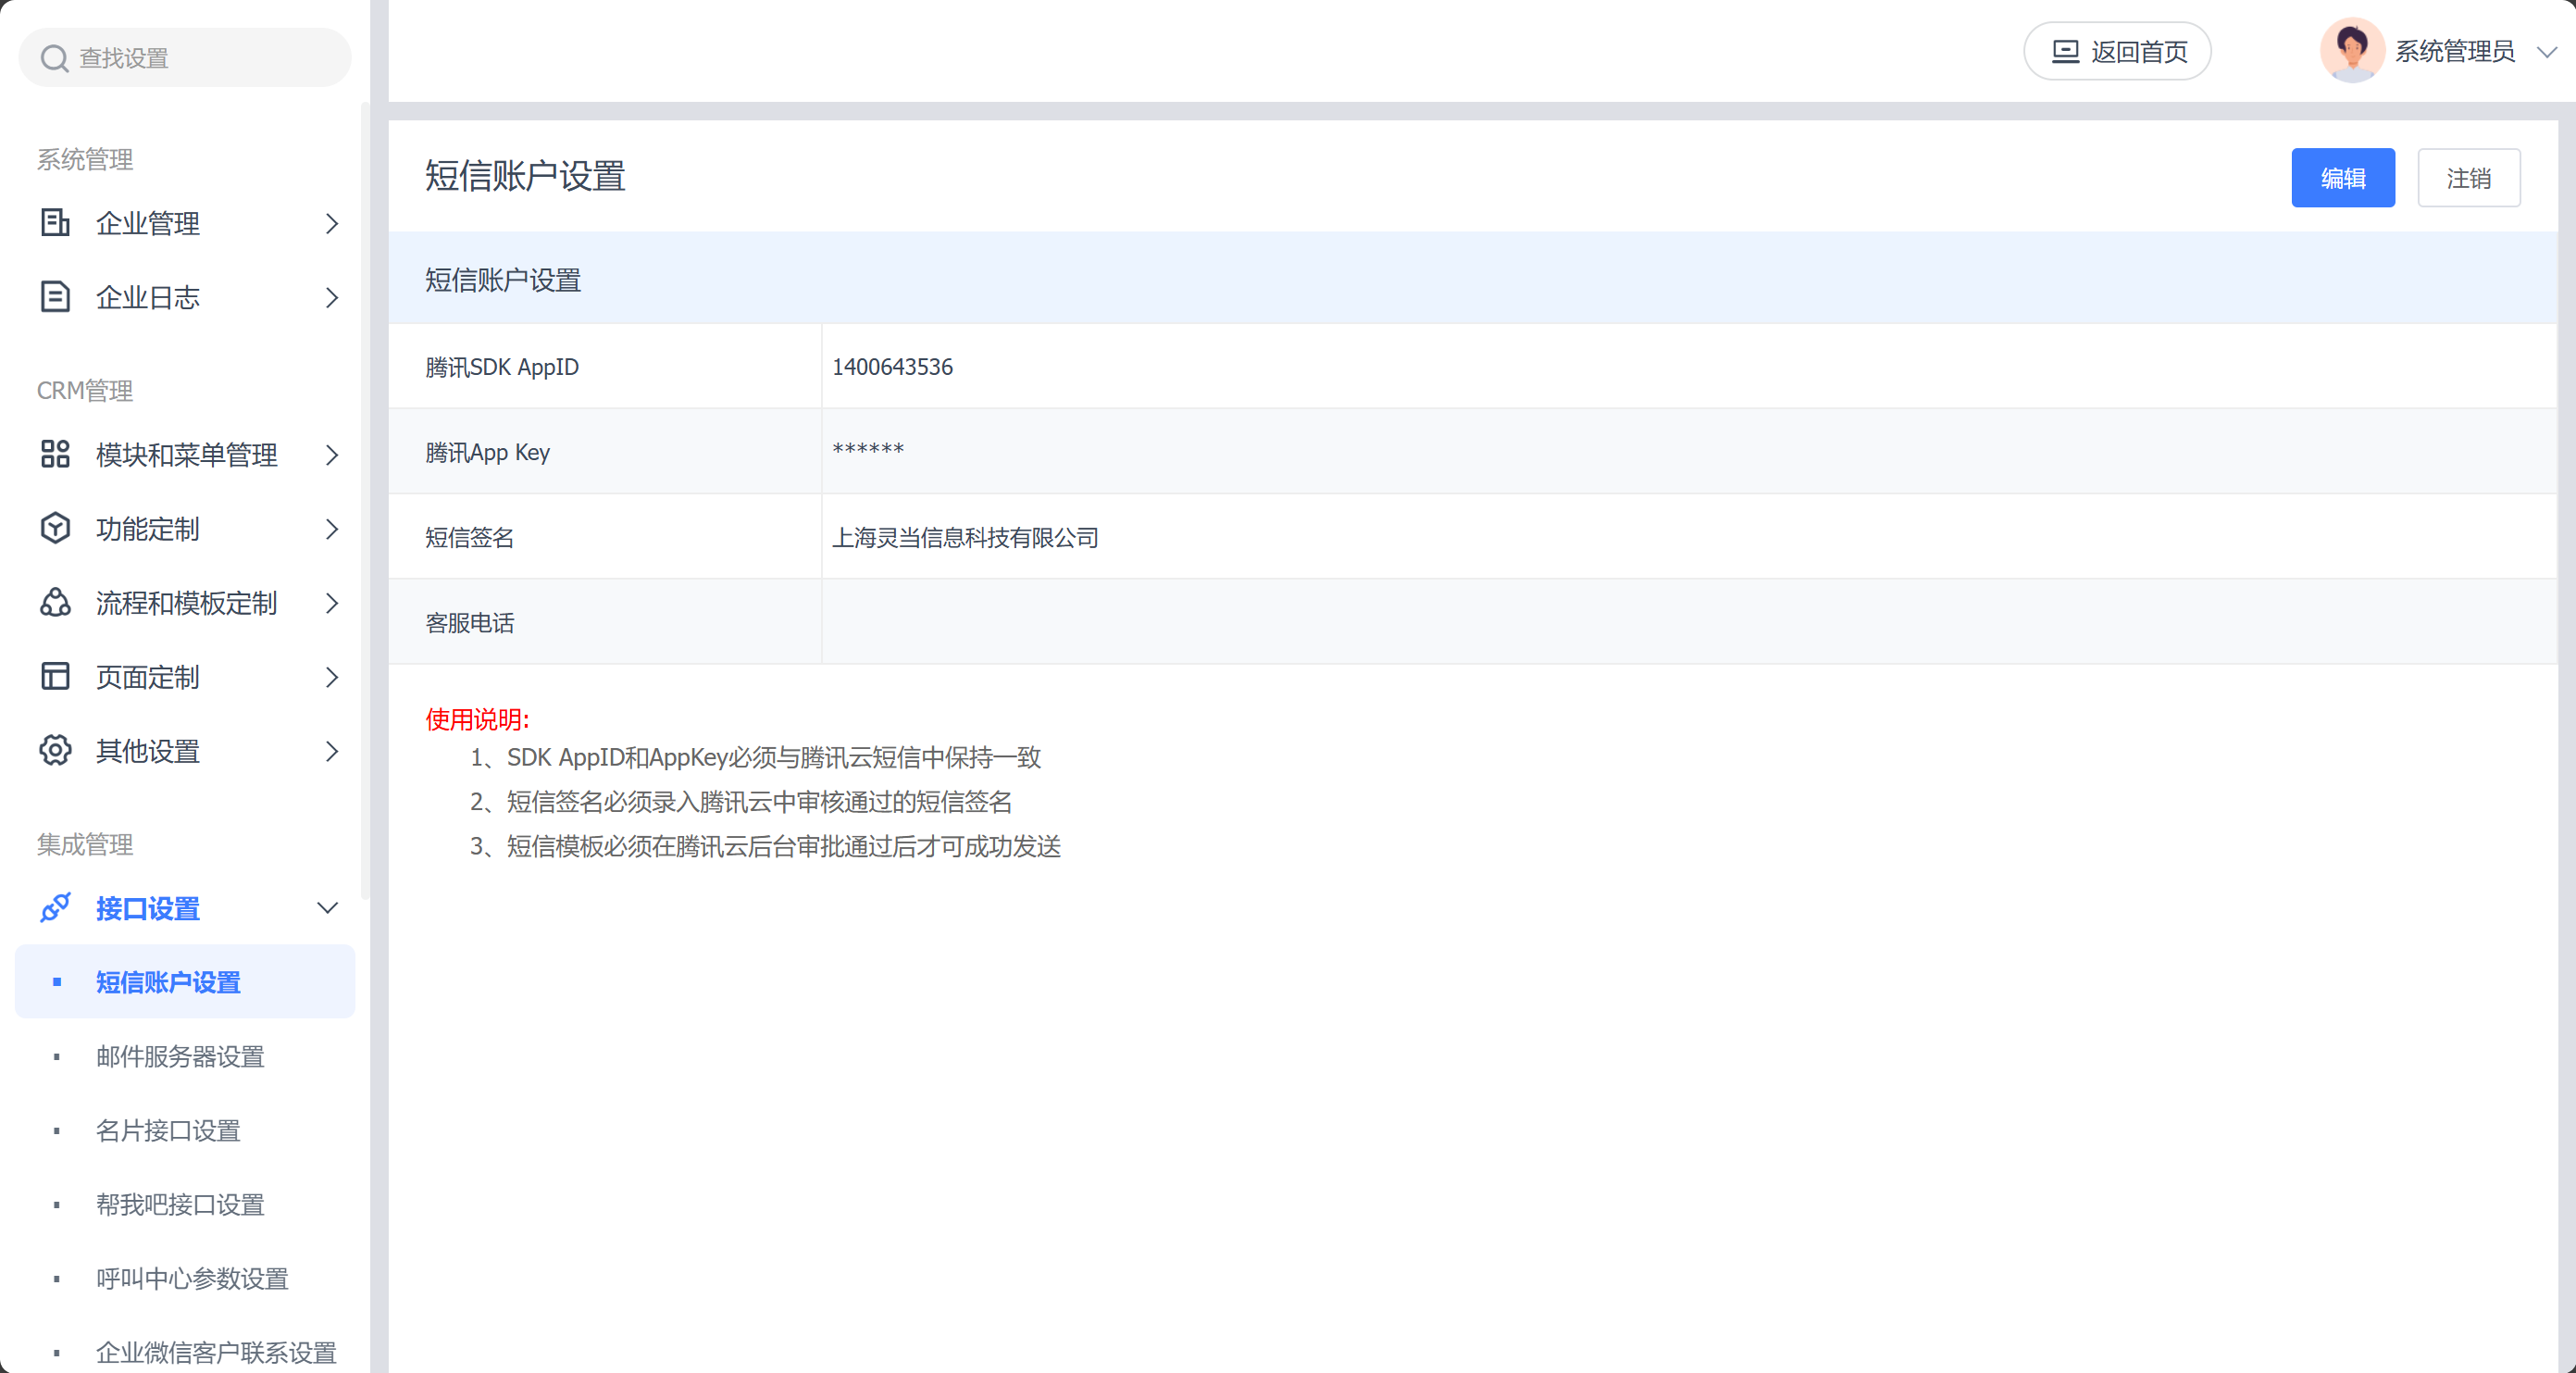The height and width of the screenshot is (1373, 2576).
Task: Click the 注销 button
Action: coord(2468,178)
